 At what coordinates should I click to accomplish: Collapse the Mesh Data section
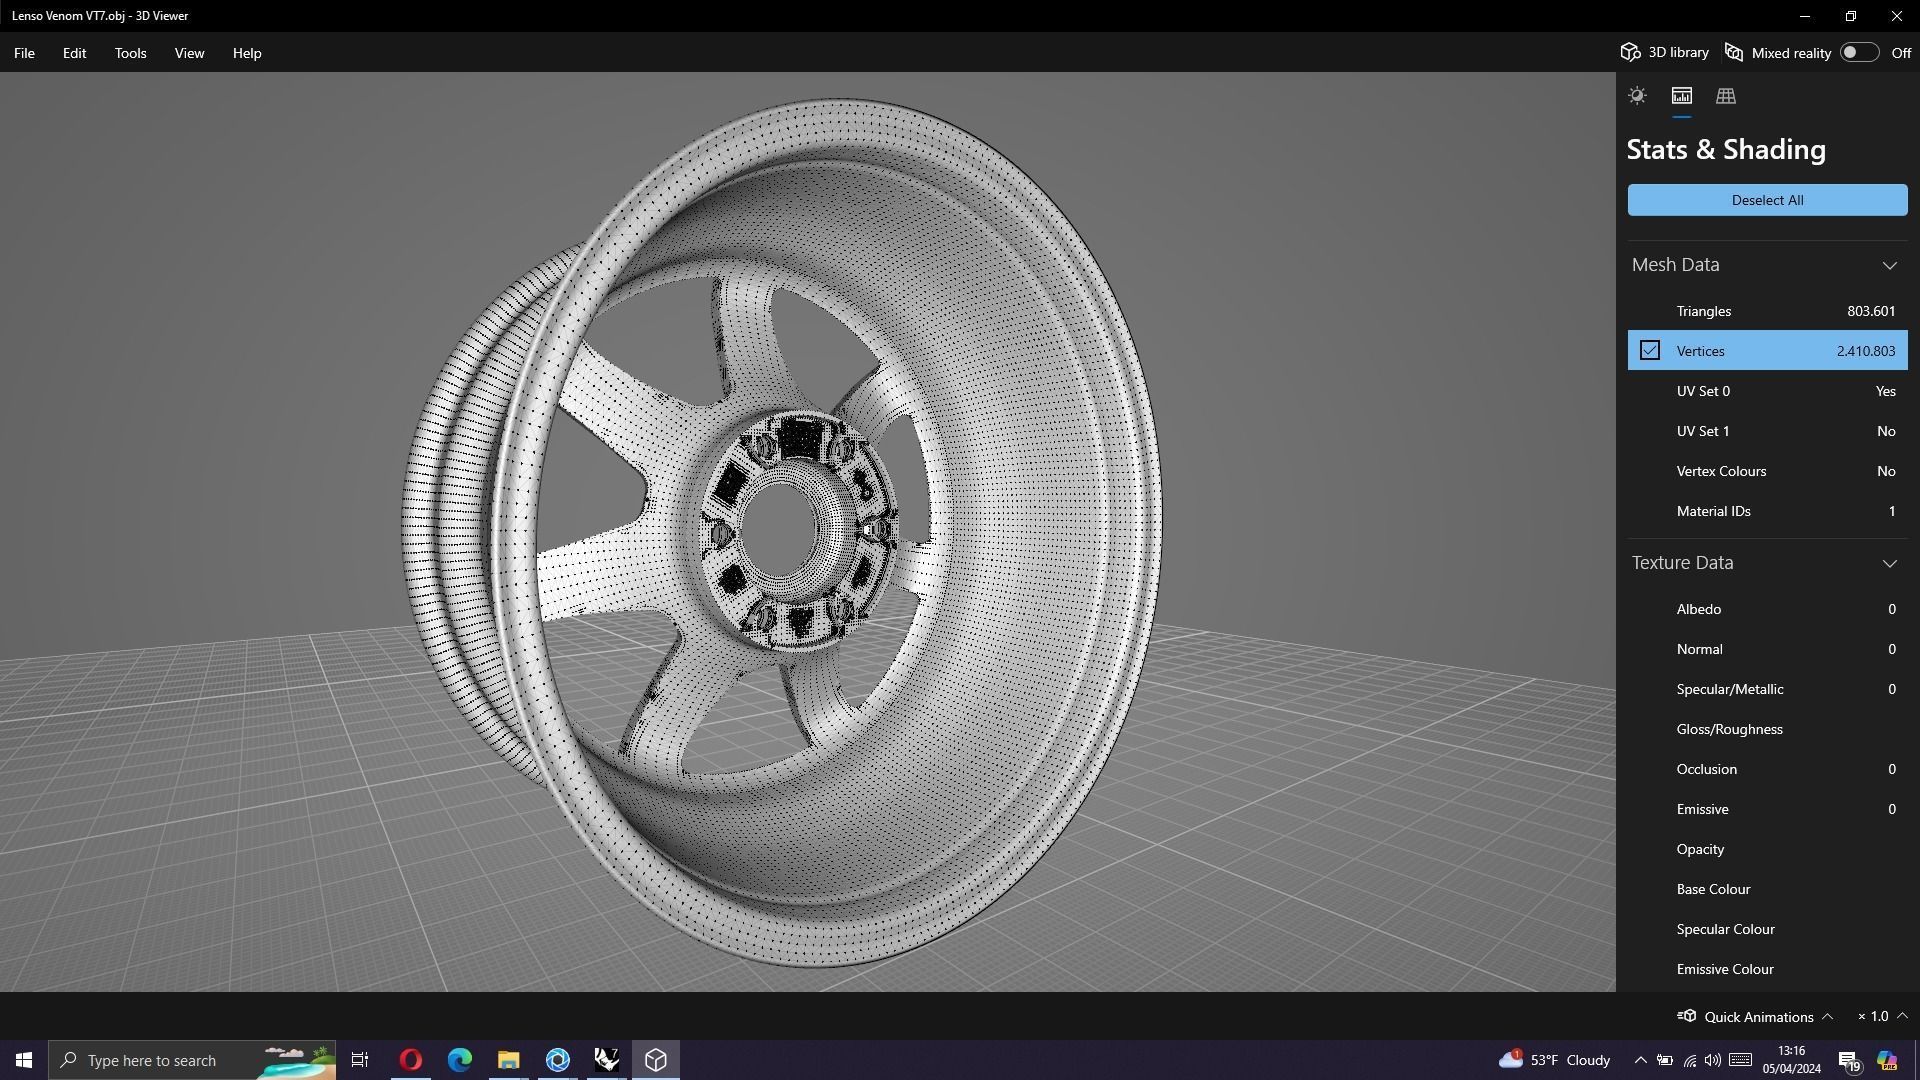click(1889, 265)
